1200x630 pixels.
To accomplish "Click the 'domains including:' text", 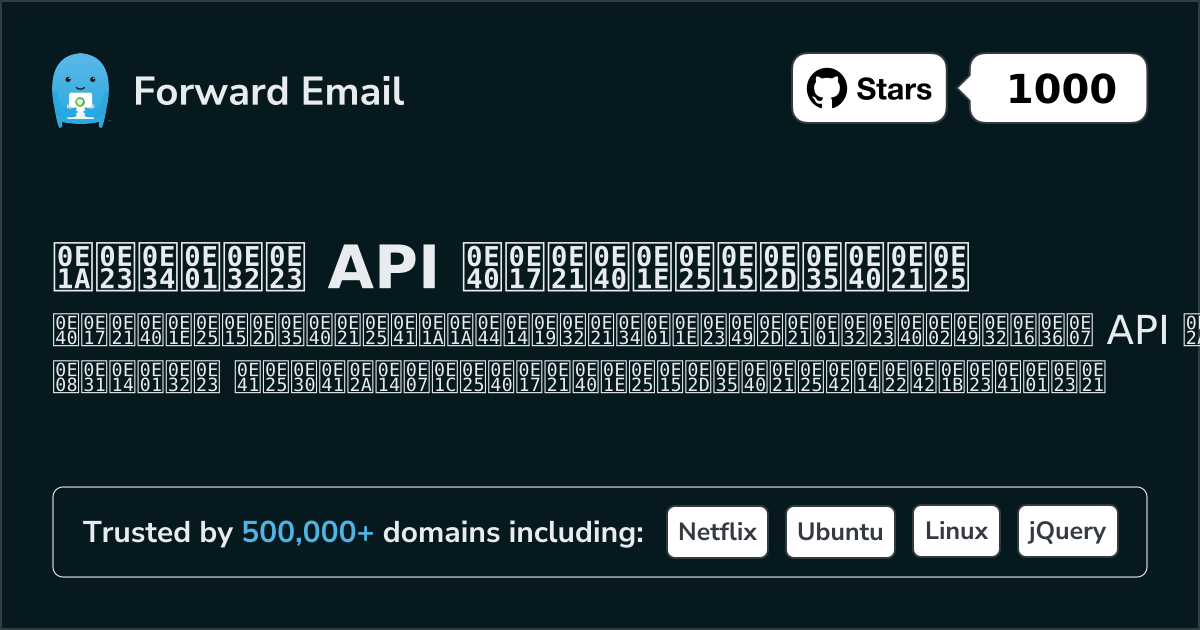I will (x=513, y=533).
